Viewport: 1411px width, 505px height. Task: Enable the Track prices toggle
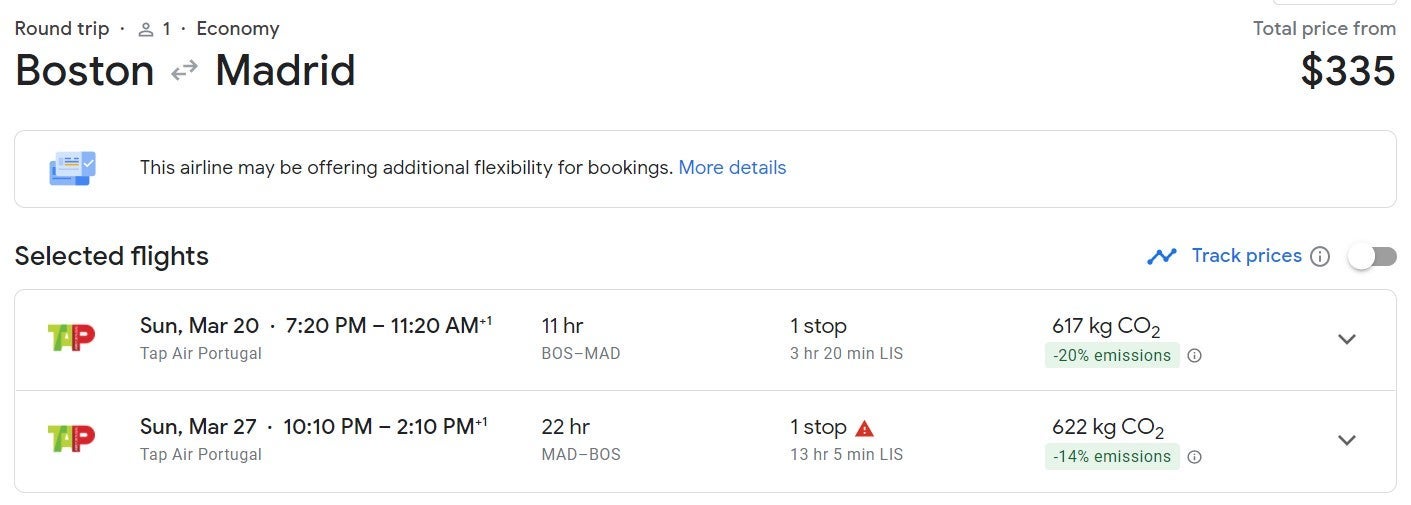[x=1371, y=257]
